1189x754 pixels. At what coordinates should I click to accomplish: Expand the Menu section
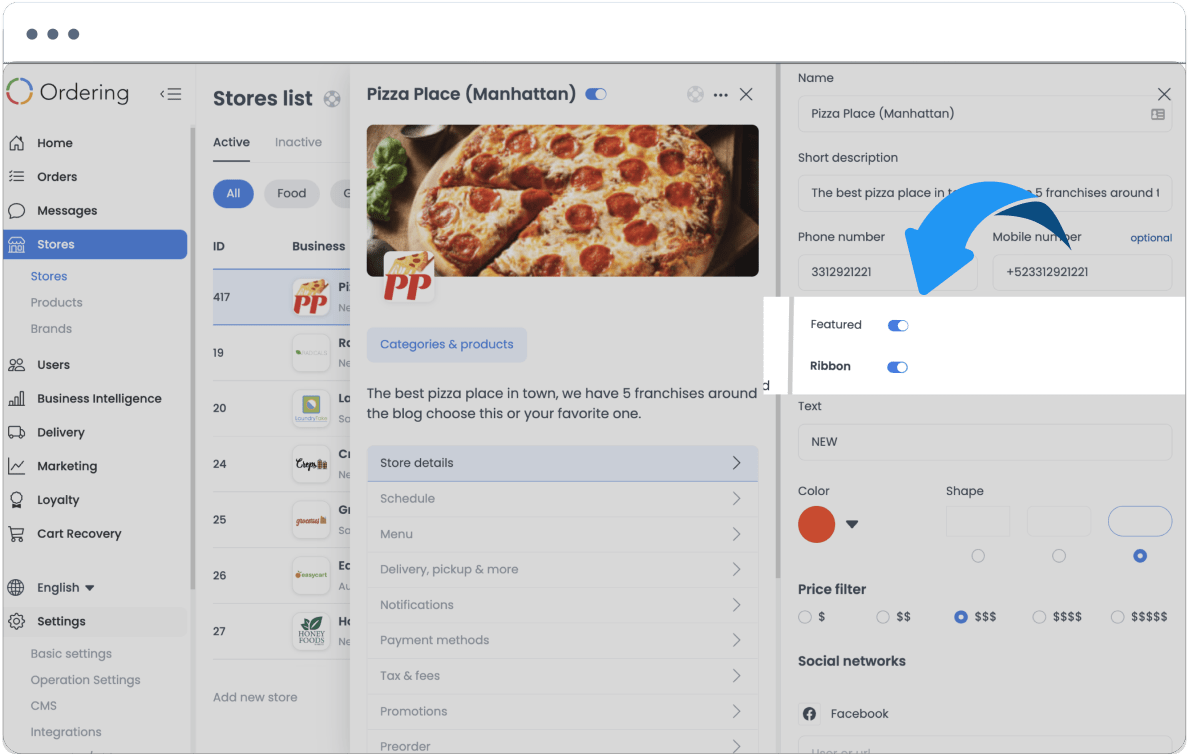(x=563, y=534)
